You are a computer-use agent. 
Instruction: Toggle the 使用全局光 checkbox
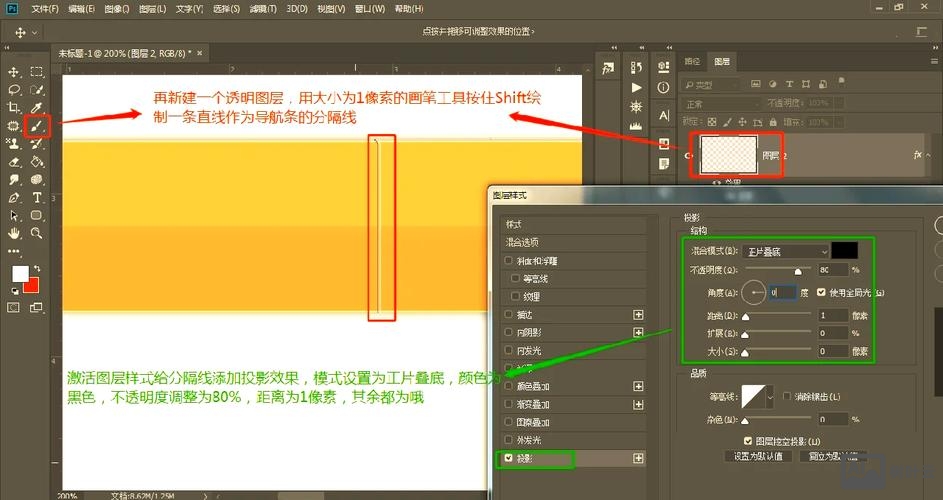[821, 292]
